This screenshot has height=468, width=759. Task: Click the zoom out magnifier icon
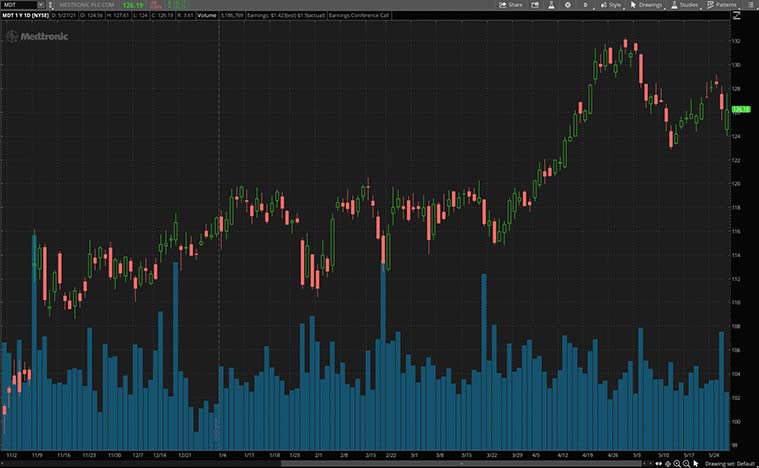[686, 464]
